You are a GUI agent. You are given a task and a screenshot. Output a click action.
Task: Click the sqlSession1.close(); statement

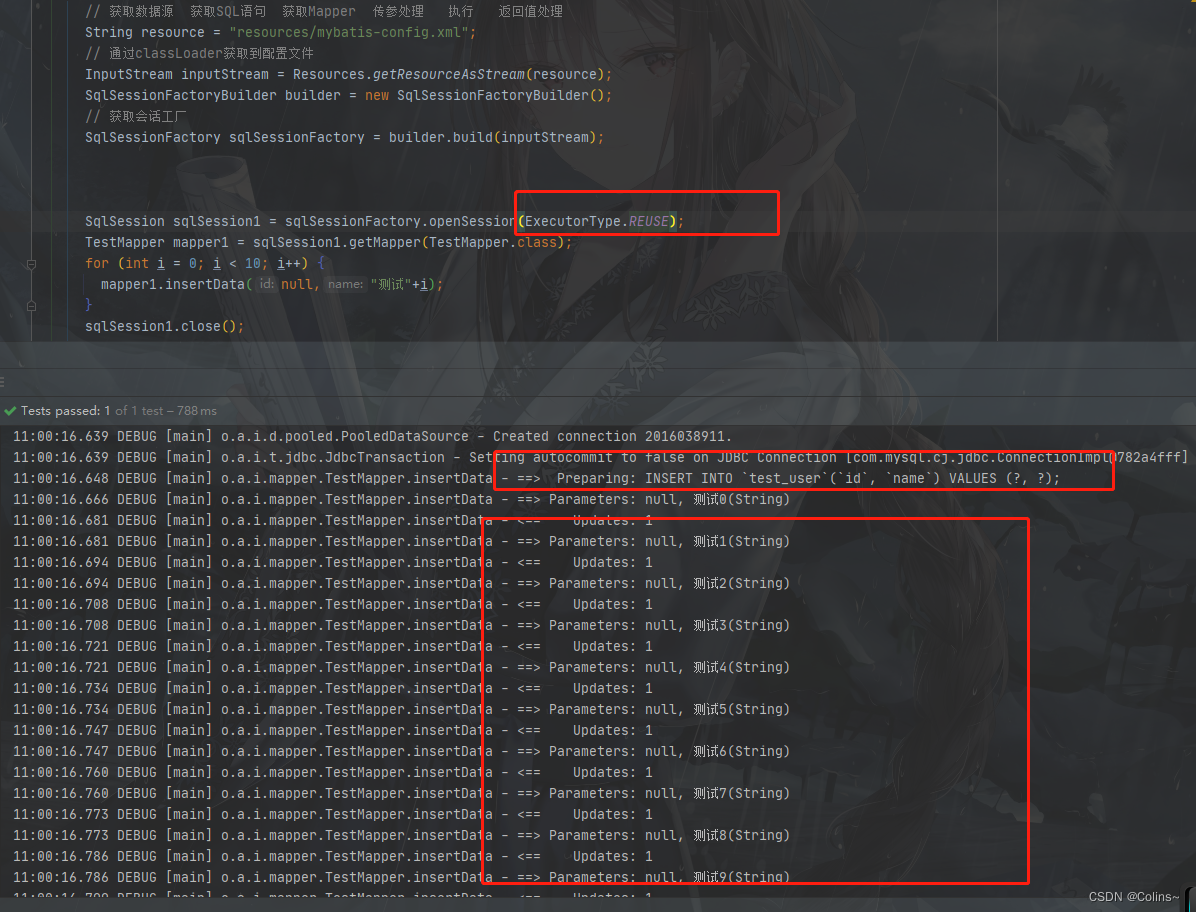point(164,326)
